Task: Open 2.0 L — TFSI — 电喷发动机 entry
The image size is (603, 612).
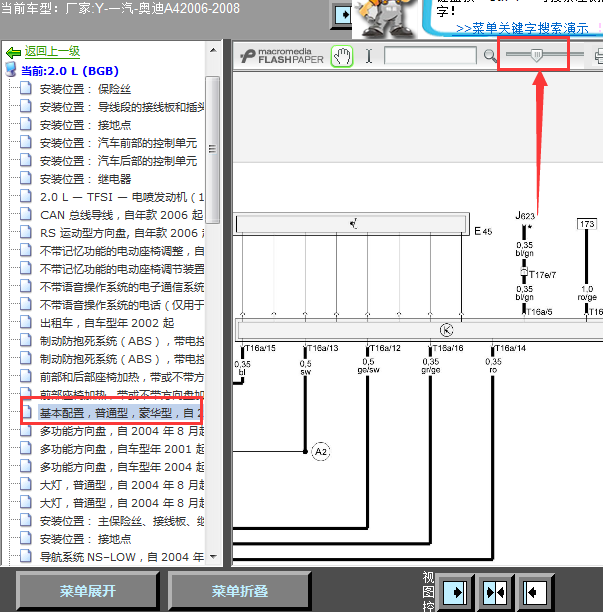Action: point(122,197)
